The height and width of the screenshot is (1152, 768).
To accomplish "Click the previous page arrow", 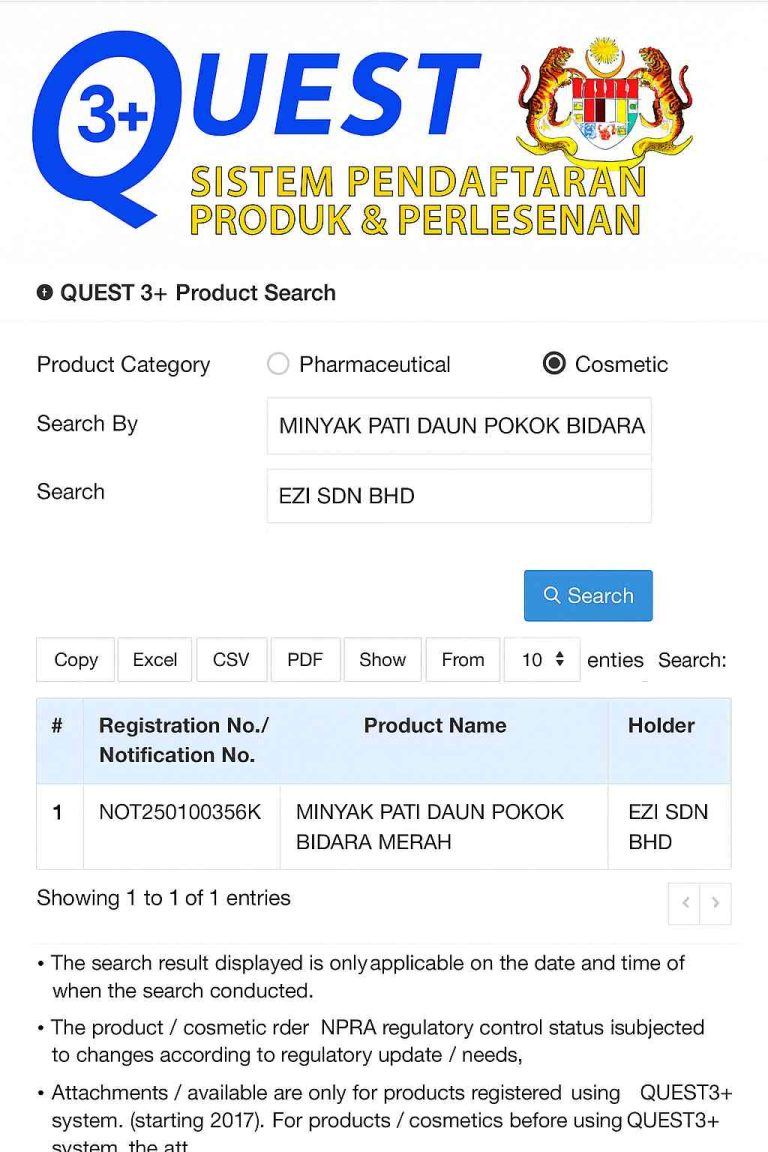I will click(x=685, y=903).
